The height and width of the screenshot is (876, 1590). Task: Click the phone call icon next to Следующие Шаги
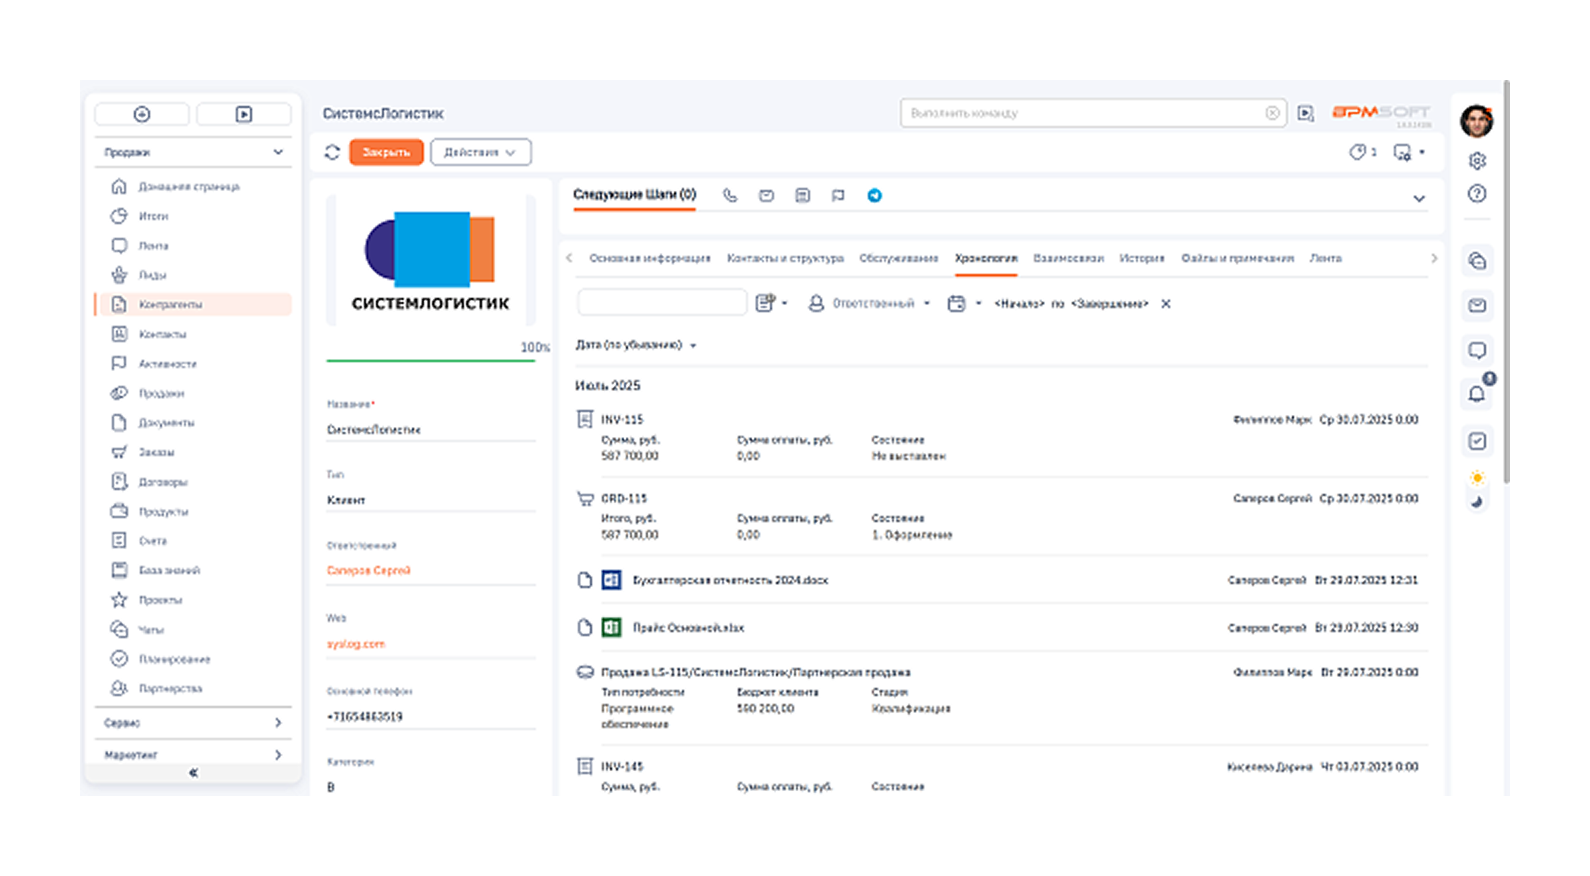click(x=730, y=196)
